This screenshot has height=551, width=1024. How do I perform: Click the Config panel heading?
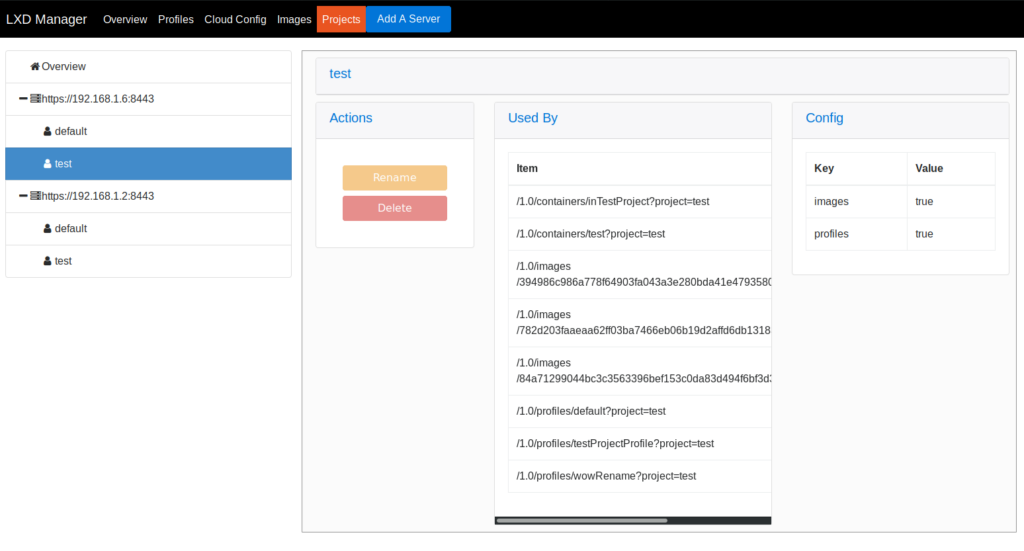click(824, 118)
